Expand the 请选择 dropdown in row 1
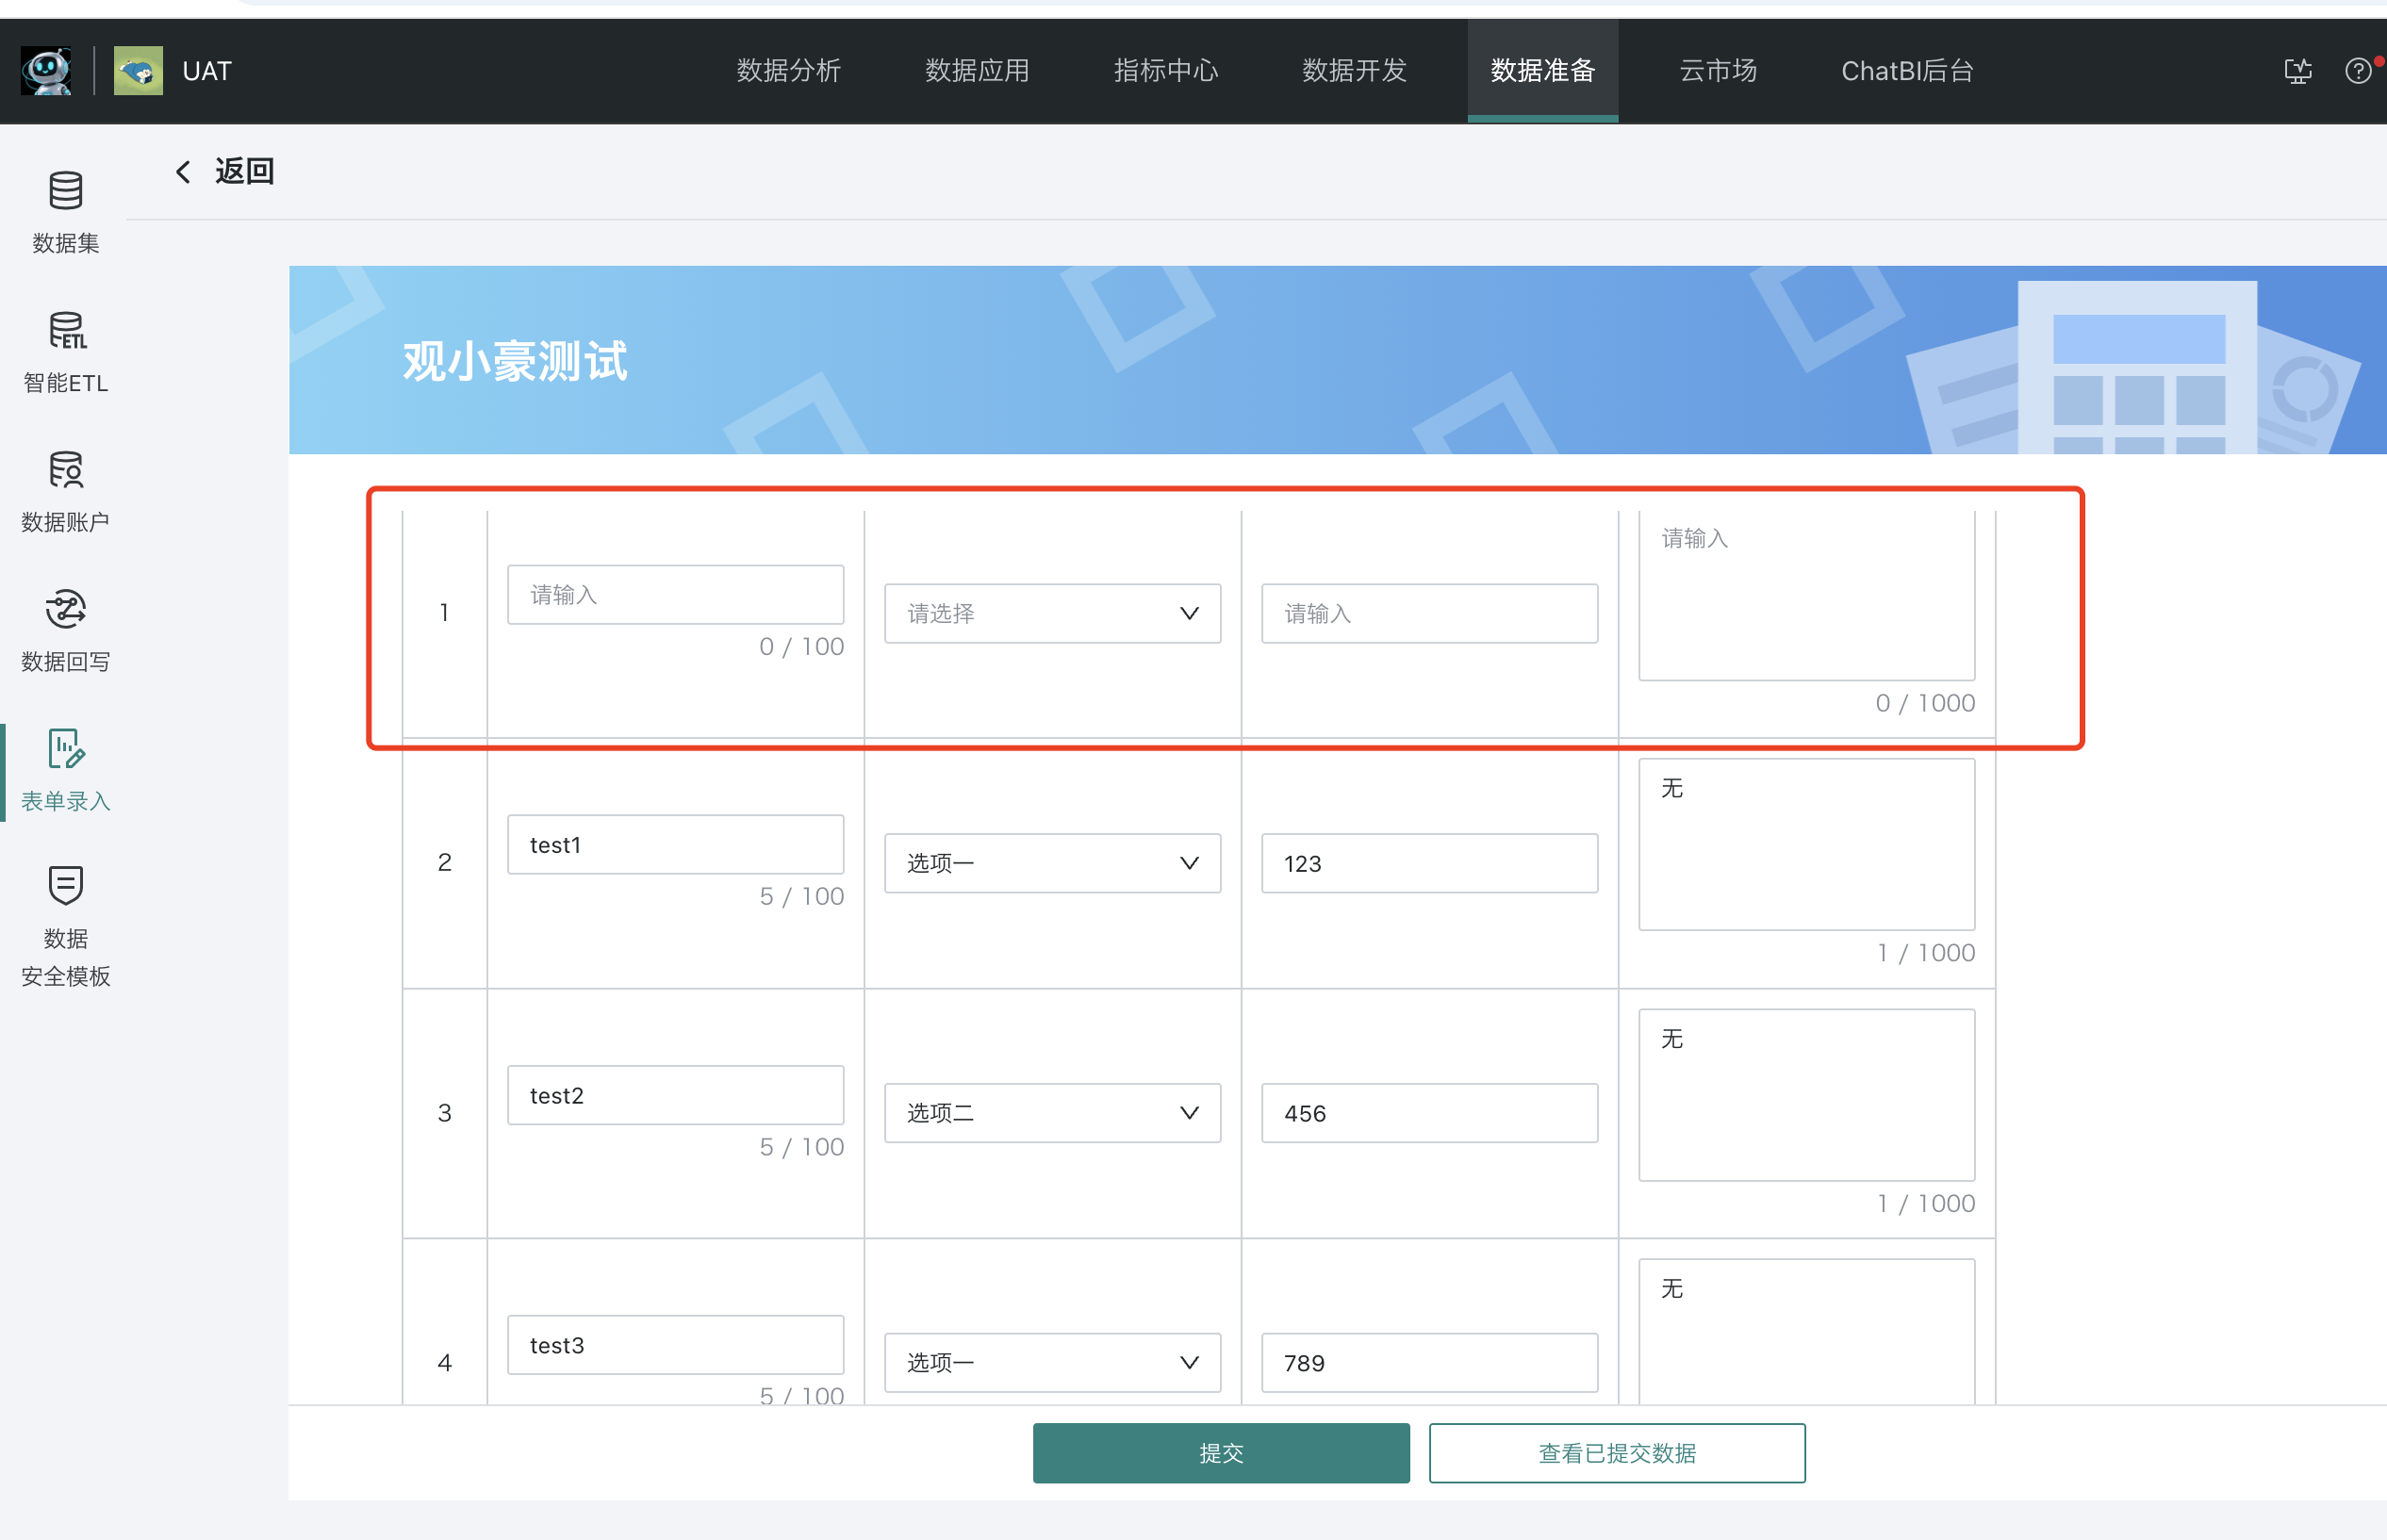 tap(1051, 613)
